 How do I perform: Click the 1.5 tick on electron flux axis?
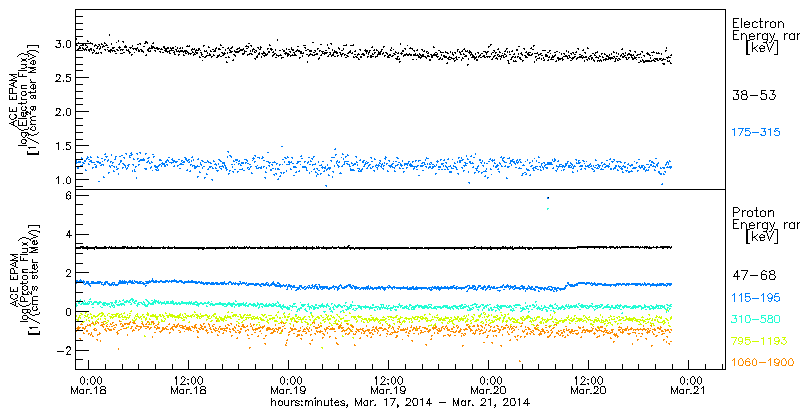(x=62, y=146)
